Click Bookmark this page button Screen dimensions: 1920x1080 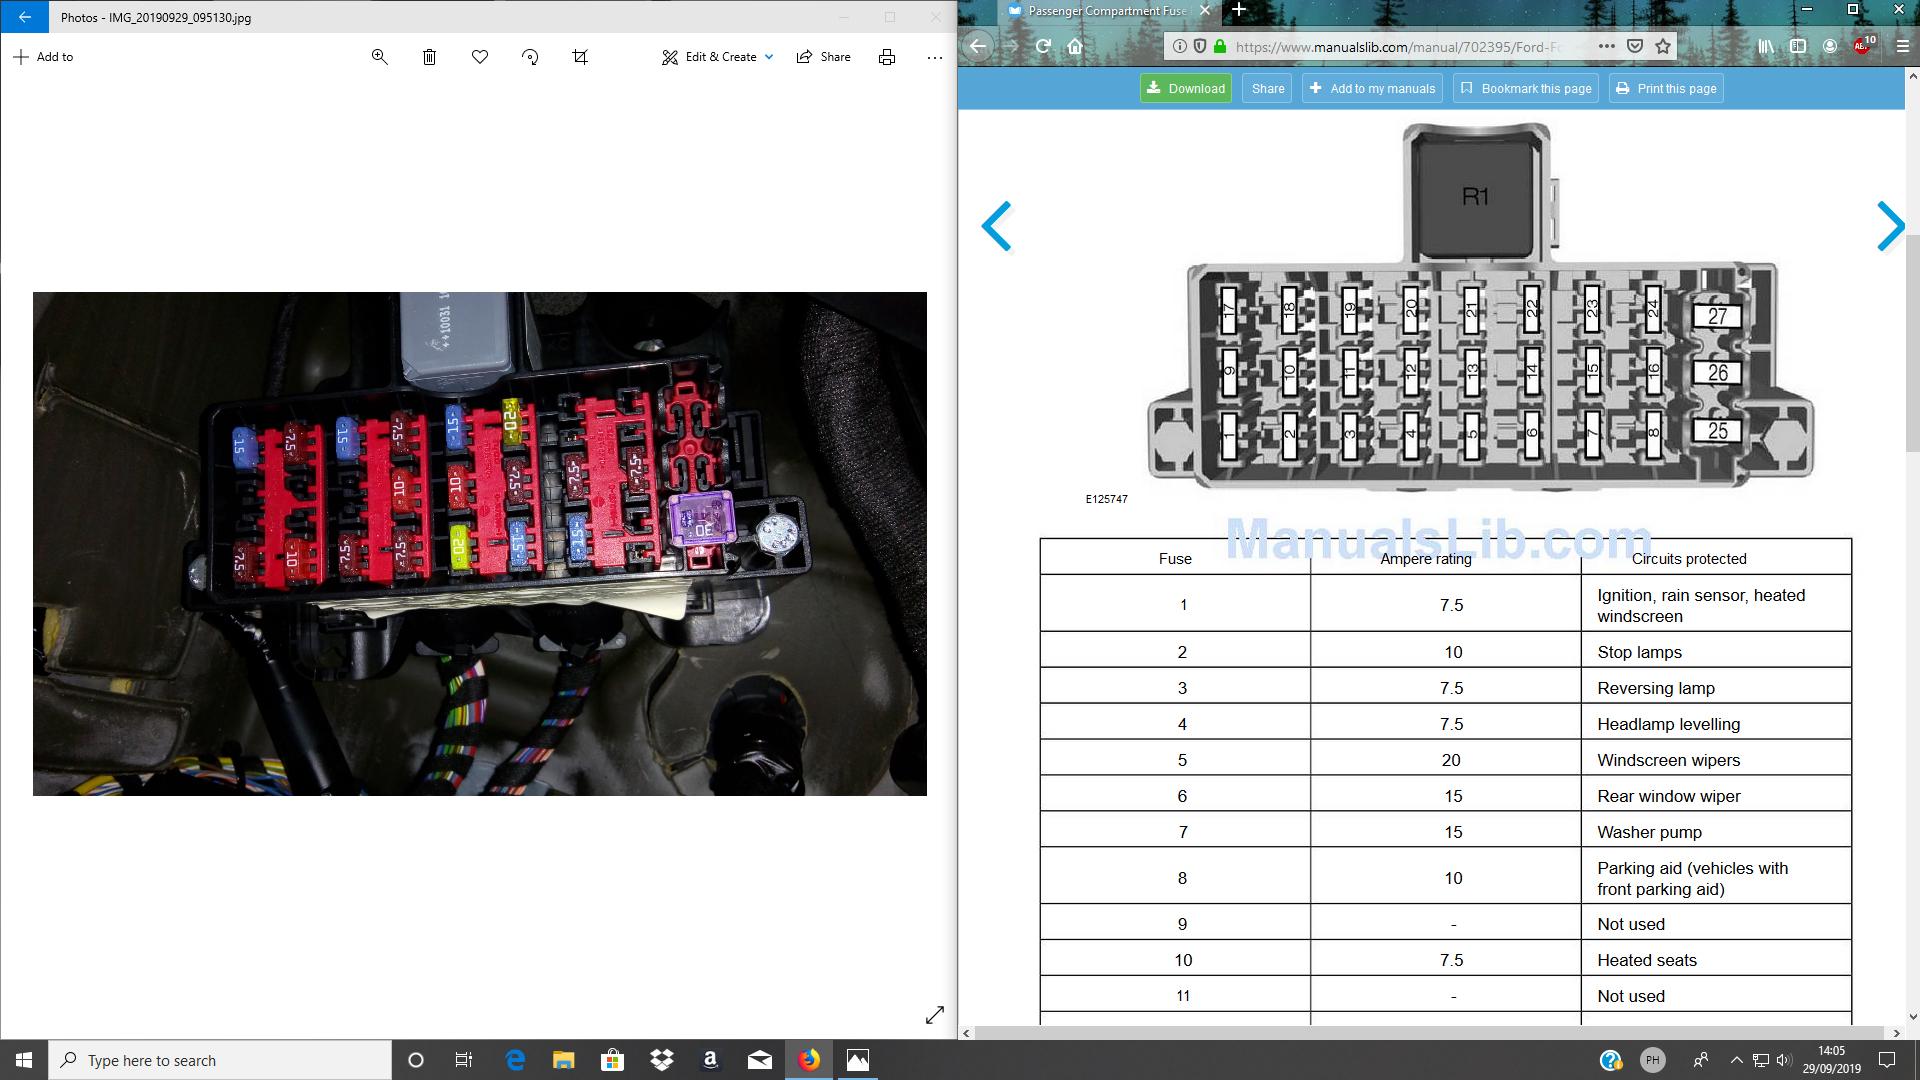1526,88
